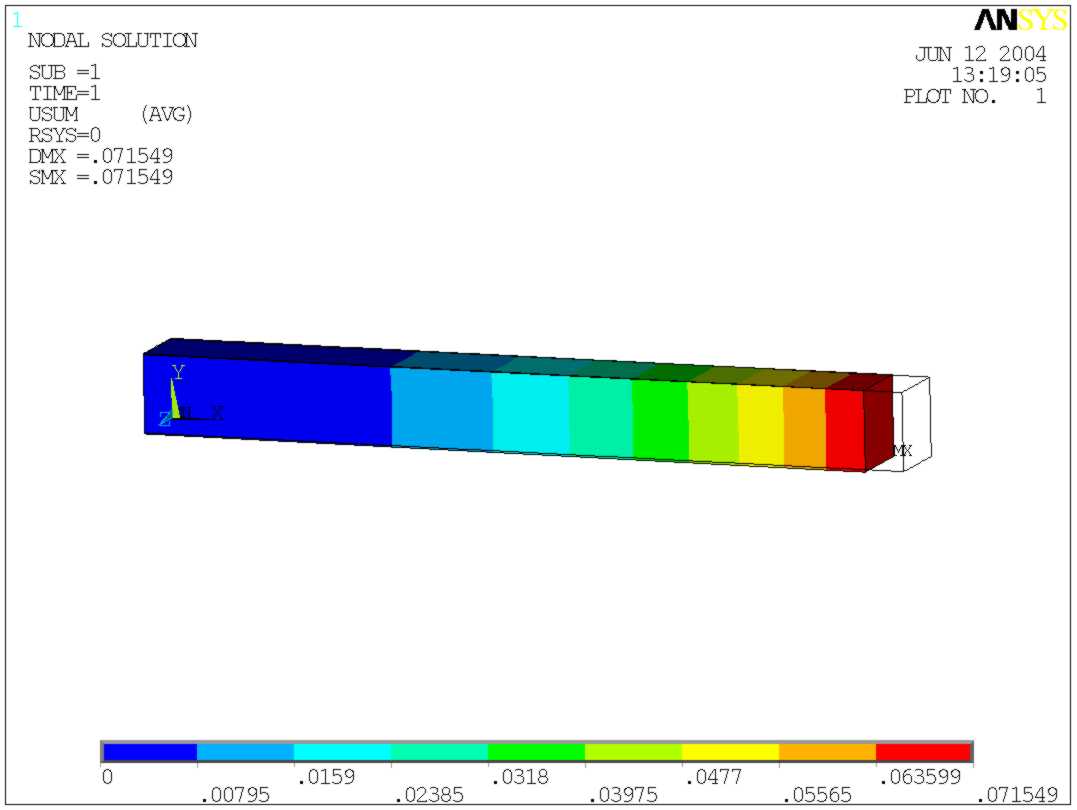Viewport: 1077px width, 810px height.
Task: Click the orange legend swatch above .05565
Action: [x=826, y=752]
